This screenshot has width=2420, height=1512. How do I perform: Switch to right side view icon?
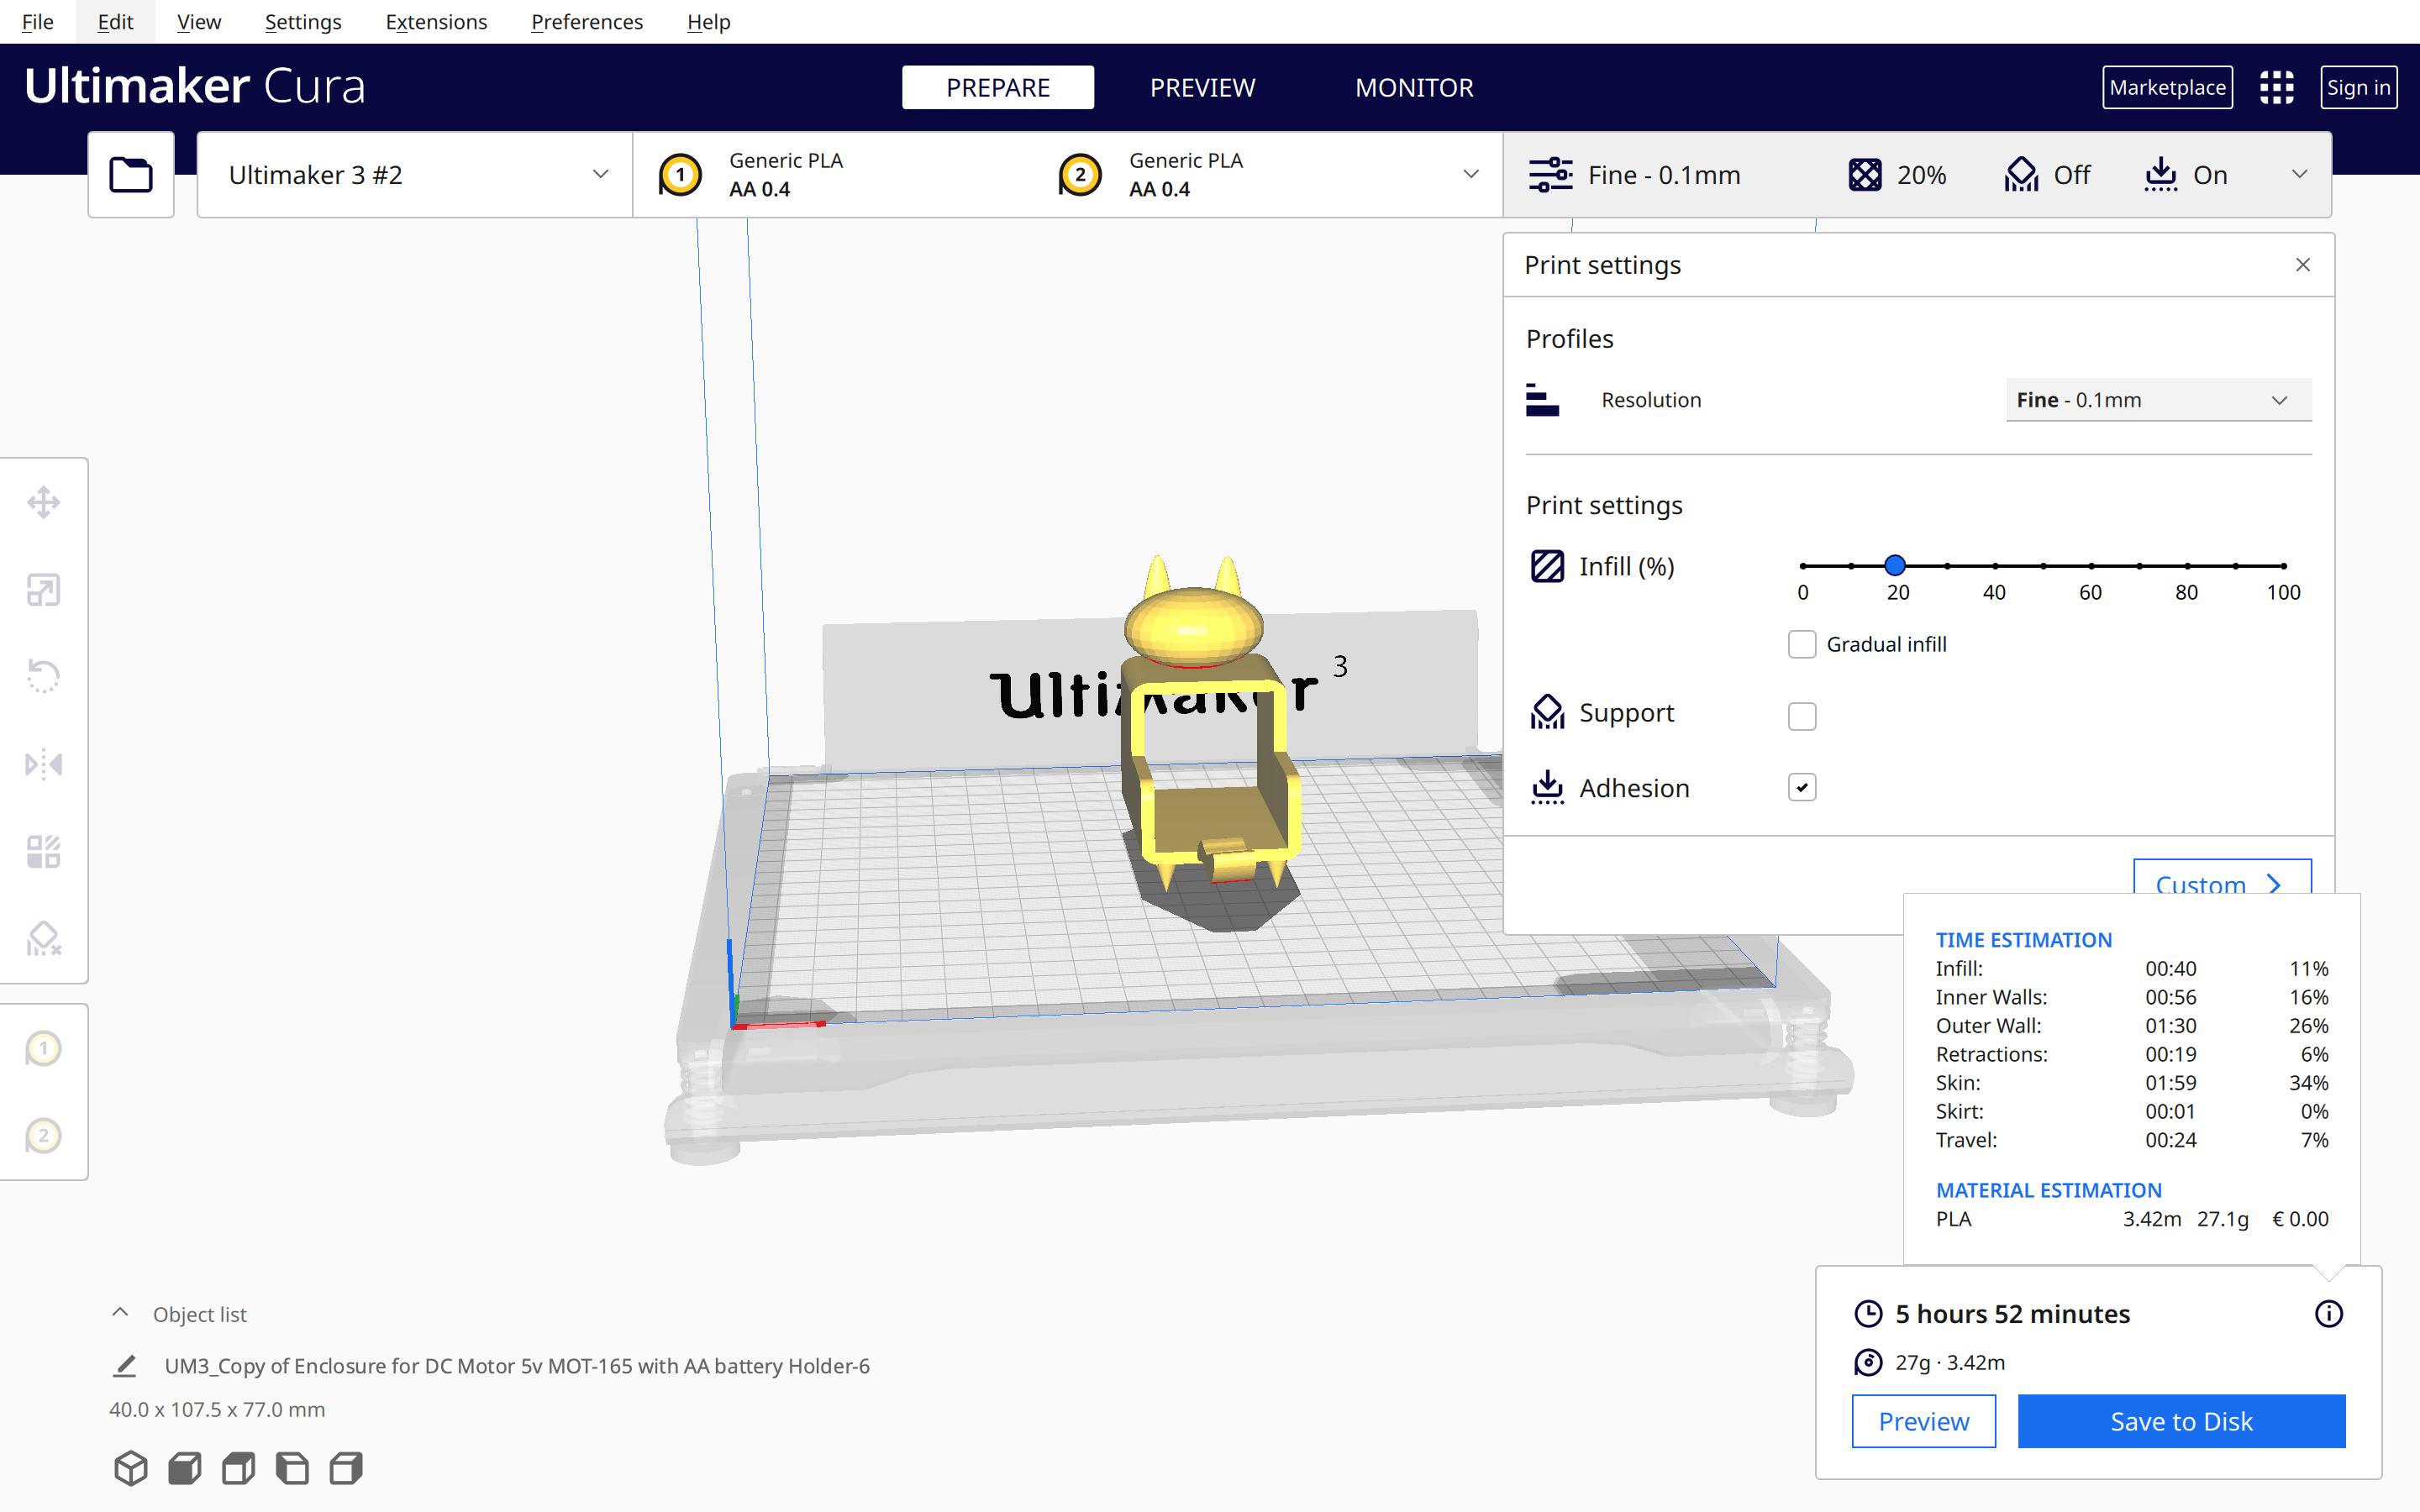[x=346, y=1468]
